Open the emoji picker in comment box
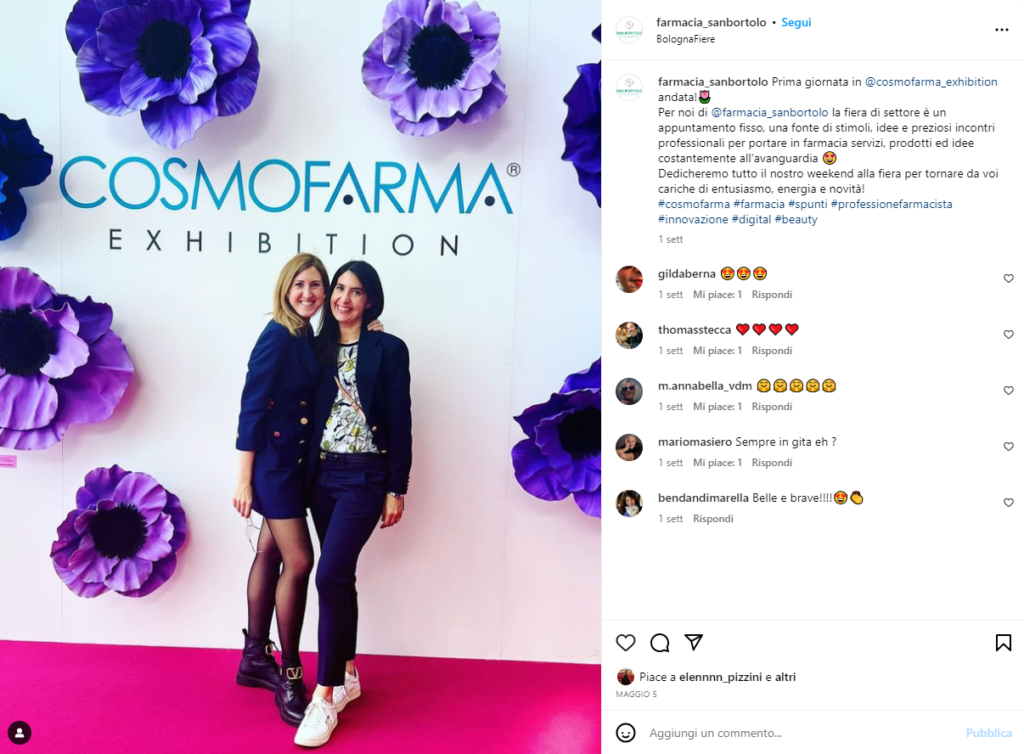 (x=626, y=733)
